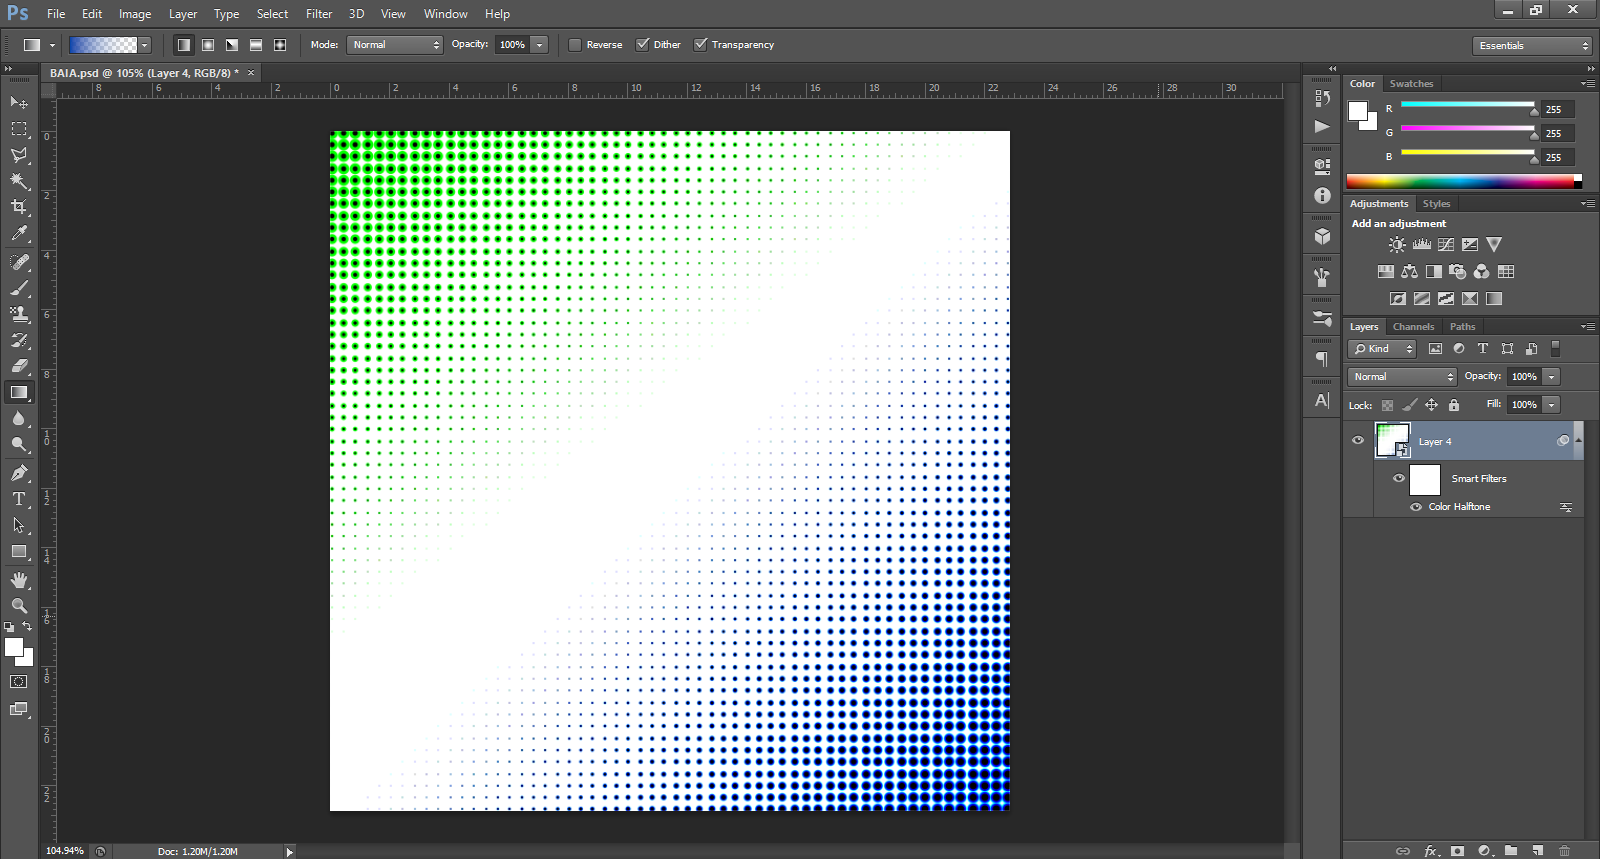
Task: Switch to the Paths tab
Action: coord(1462,327)
